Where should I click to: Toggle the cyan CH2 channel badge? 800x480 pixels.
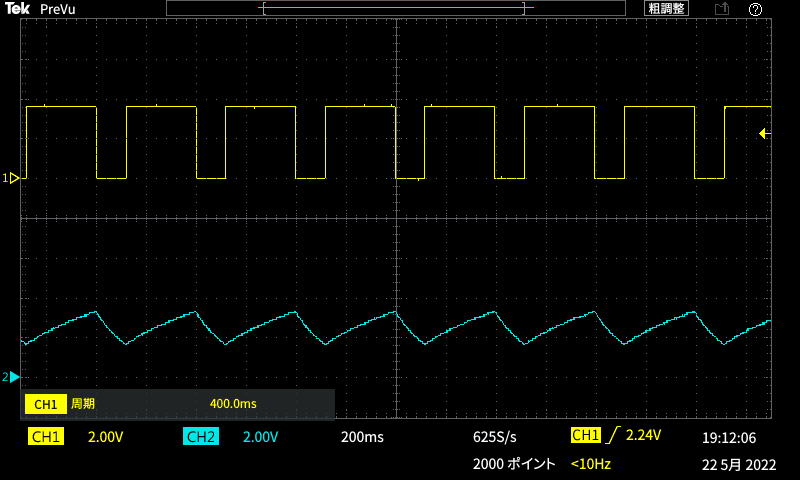pyautogui.click(x=201, y=437)
